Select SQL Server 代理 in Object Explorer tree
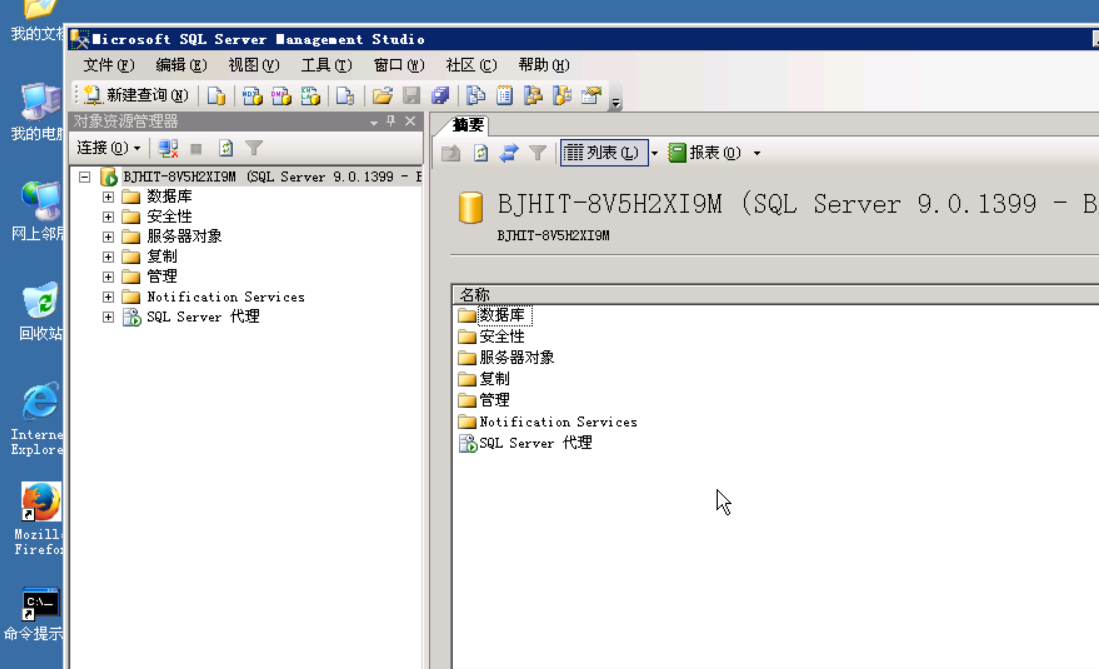1099x669 pixels. tap(203, 317)
